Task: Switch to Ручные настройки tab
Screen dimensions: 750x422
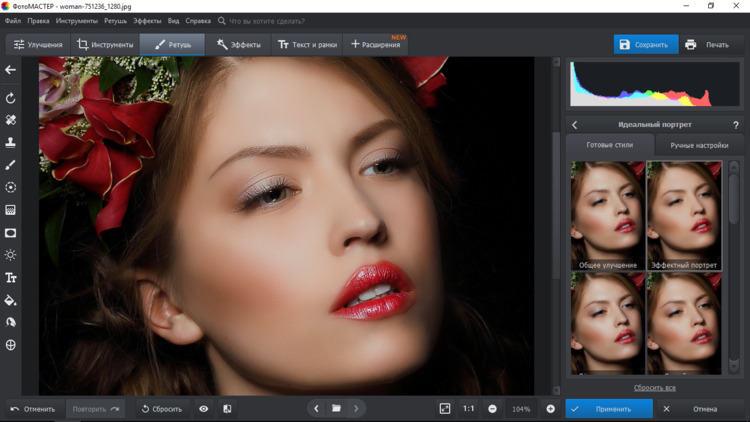Action: click(699, 145)
